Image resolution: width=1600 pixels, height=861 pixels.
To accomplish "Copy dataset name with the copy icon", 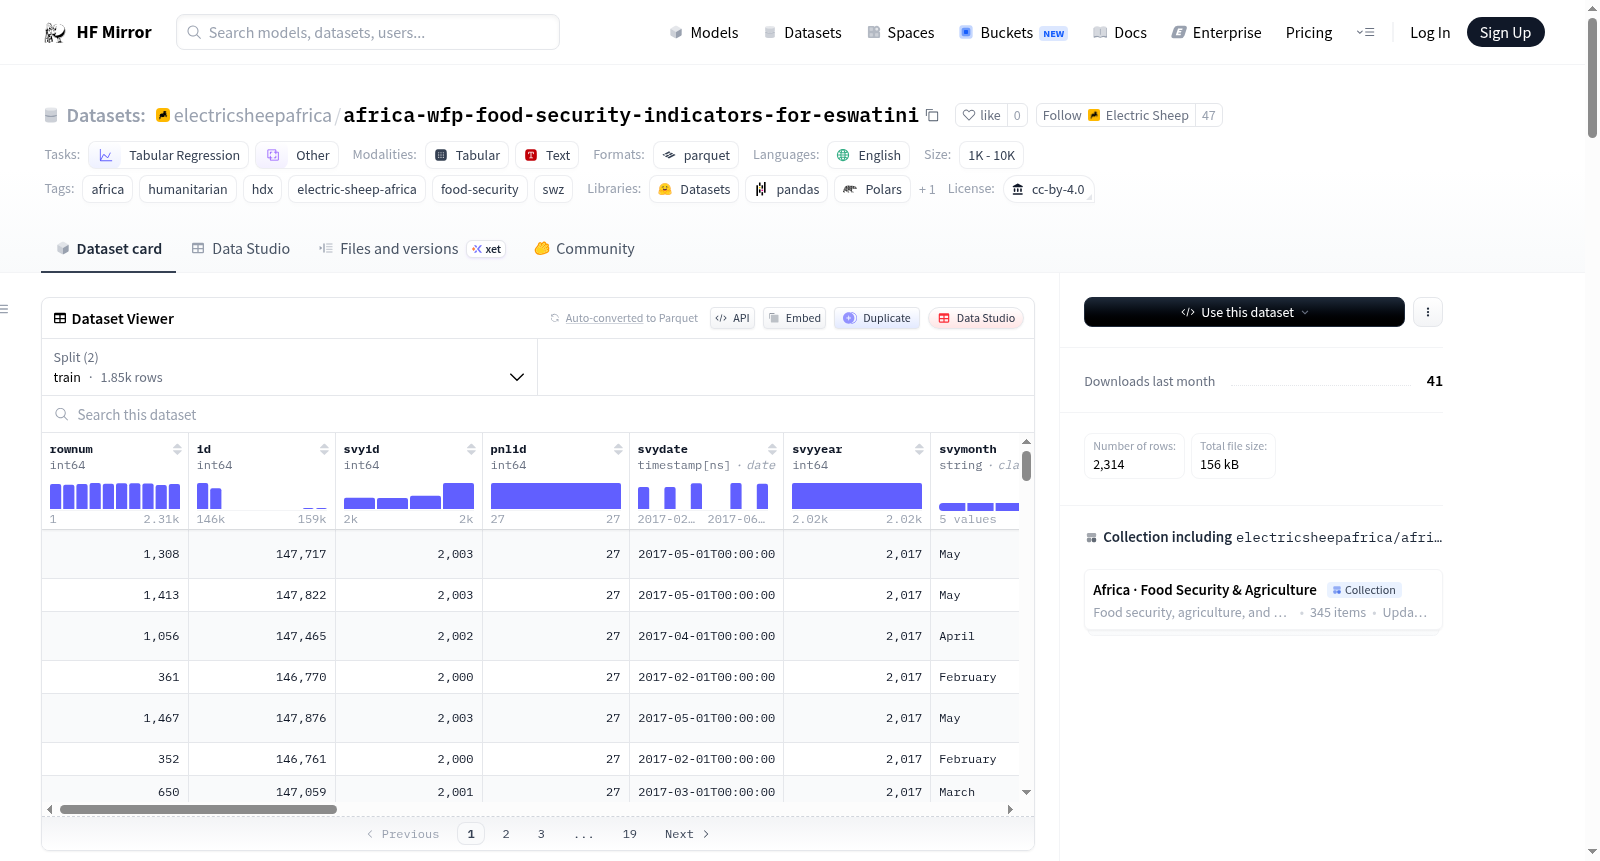I will (x=932, y=115).
